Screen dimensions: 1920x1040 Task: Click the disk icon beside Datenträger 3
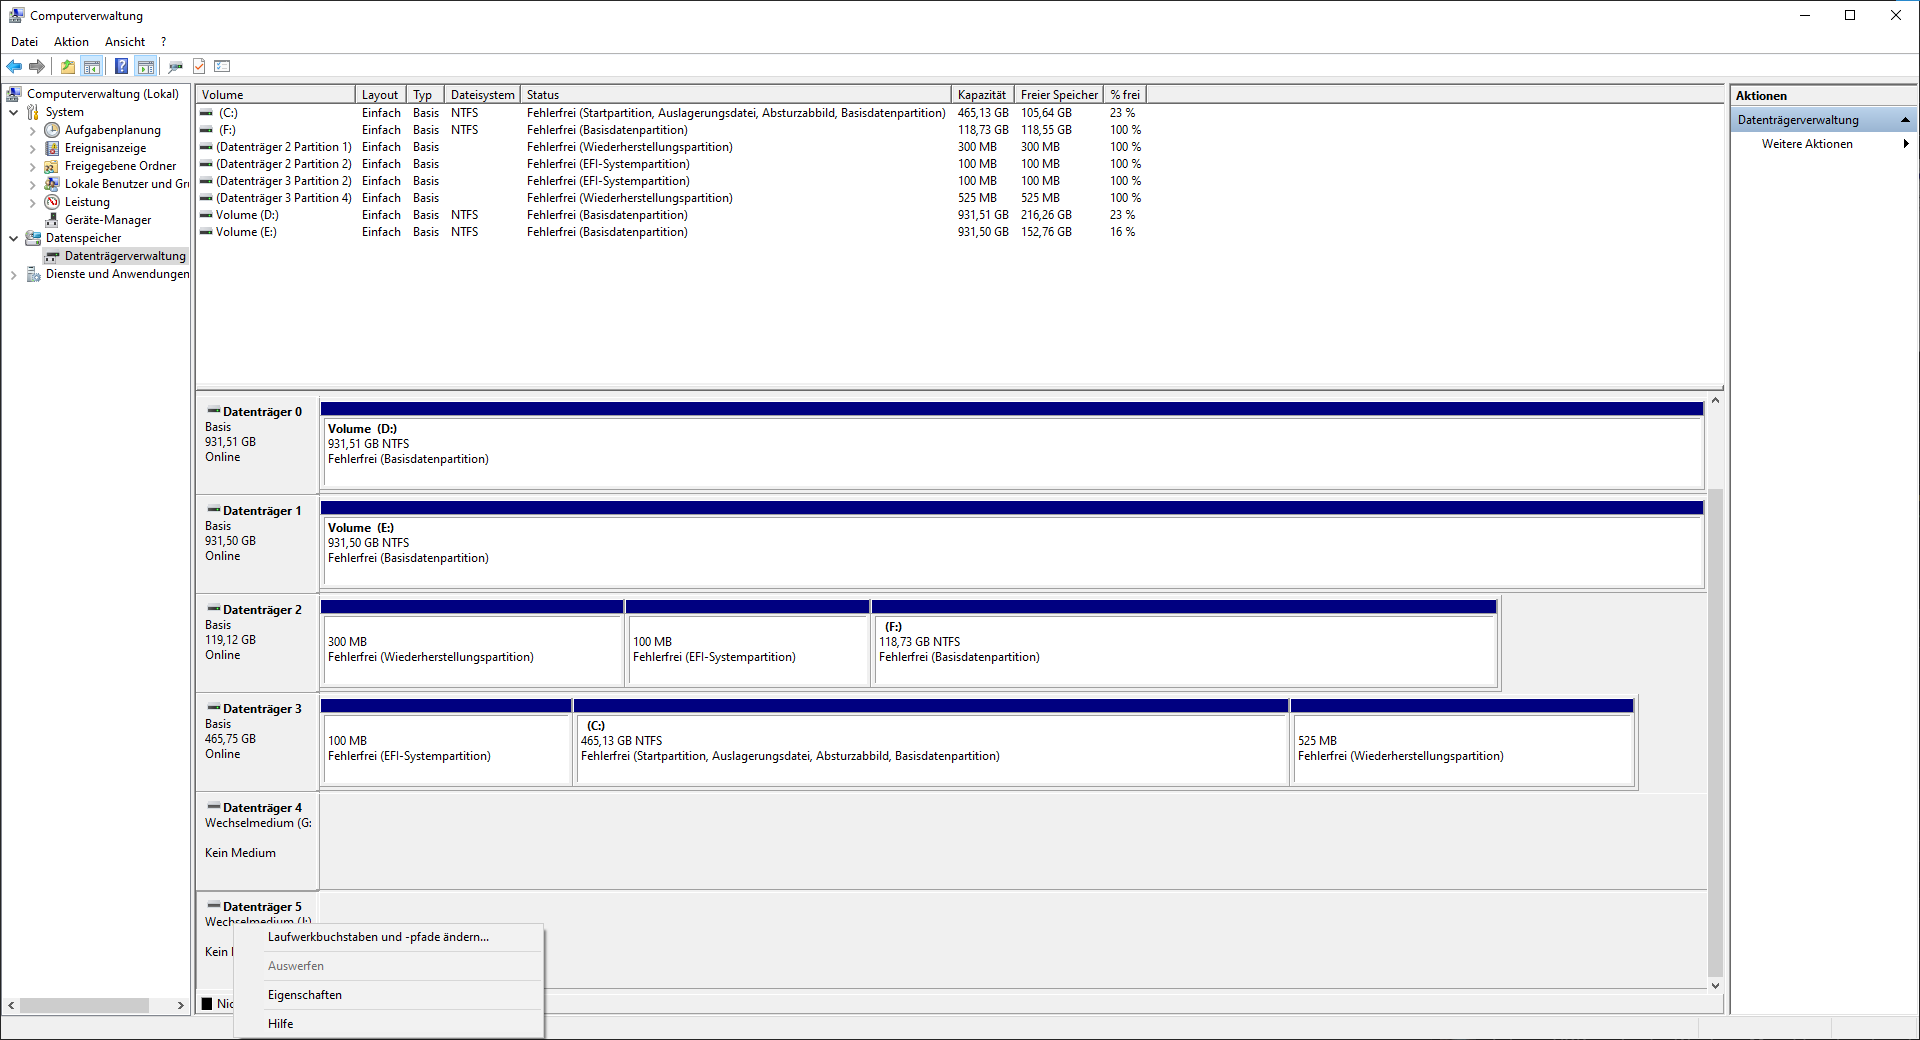pos(213,708)
